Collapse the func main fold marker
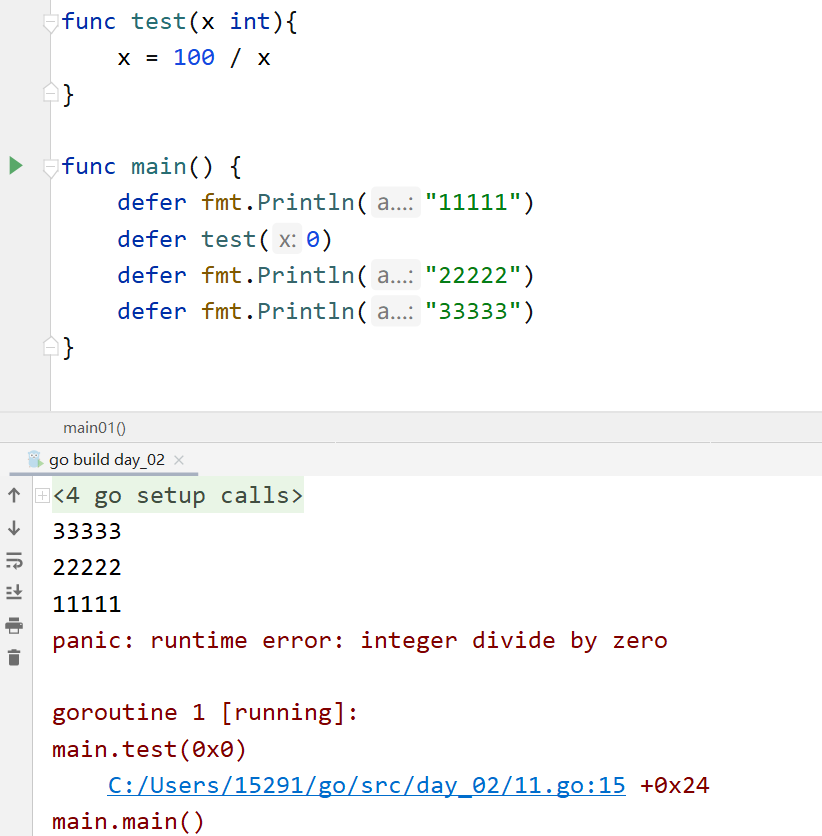This screenshot has width=822, height=836. point(51,168)
